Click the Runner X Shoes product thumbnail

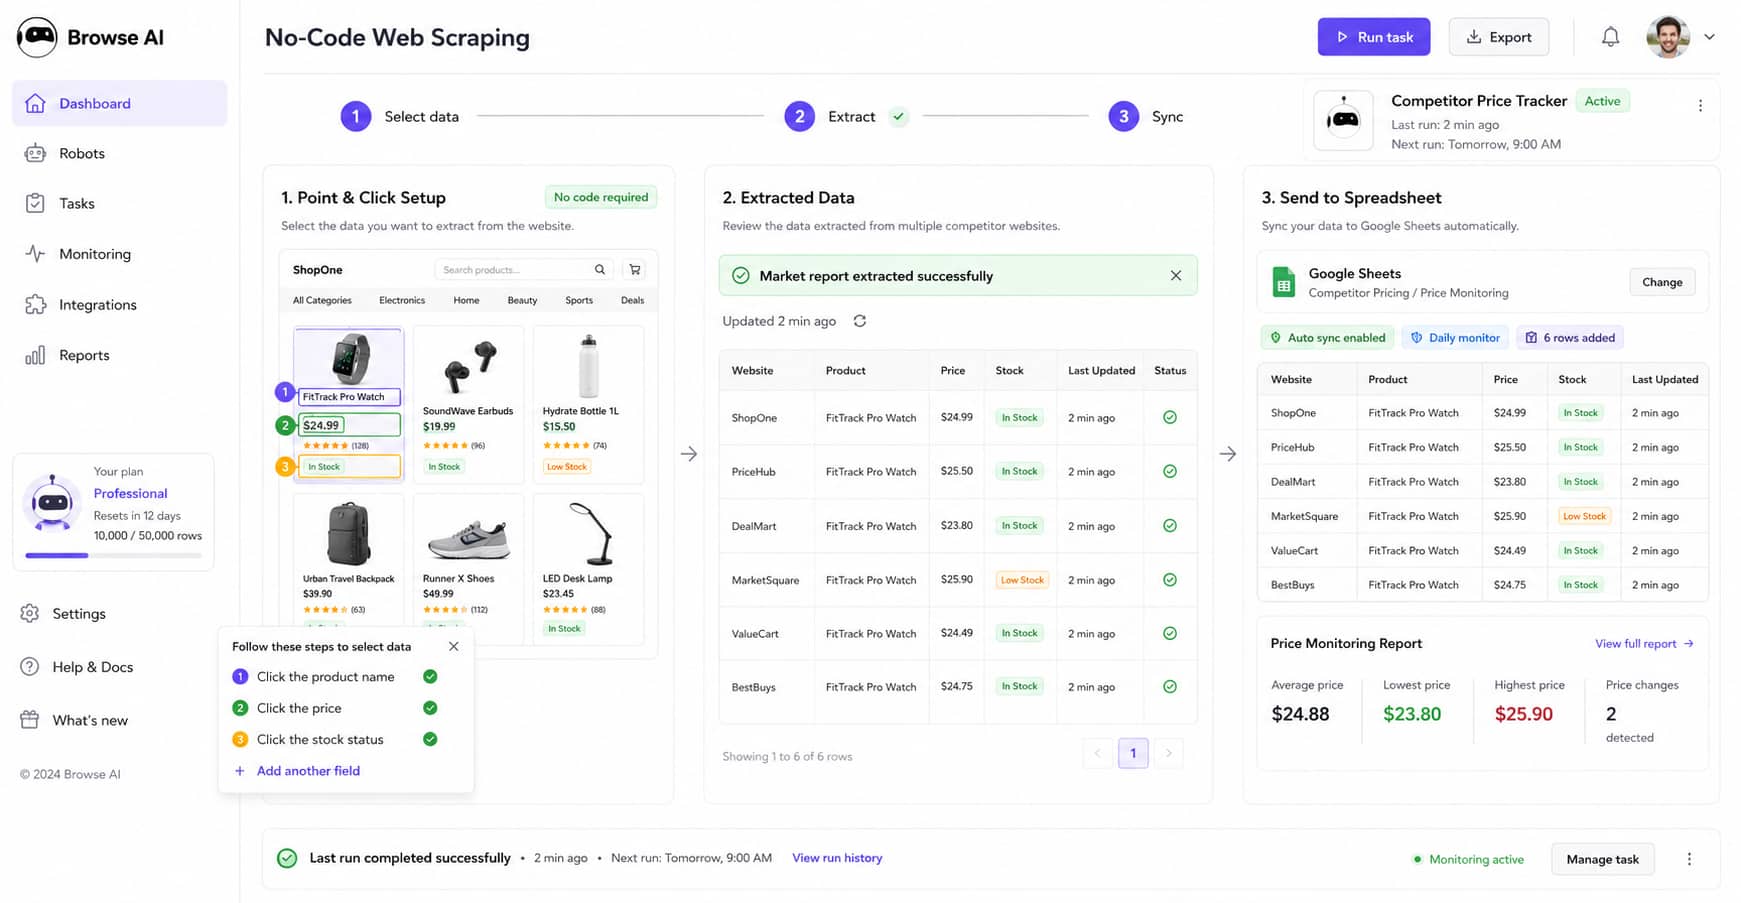tap(469, 539)
